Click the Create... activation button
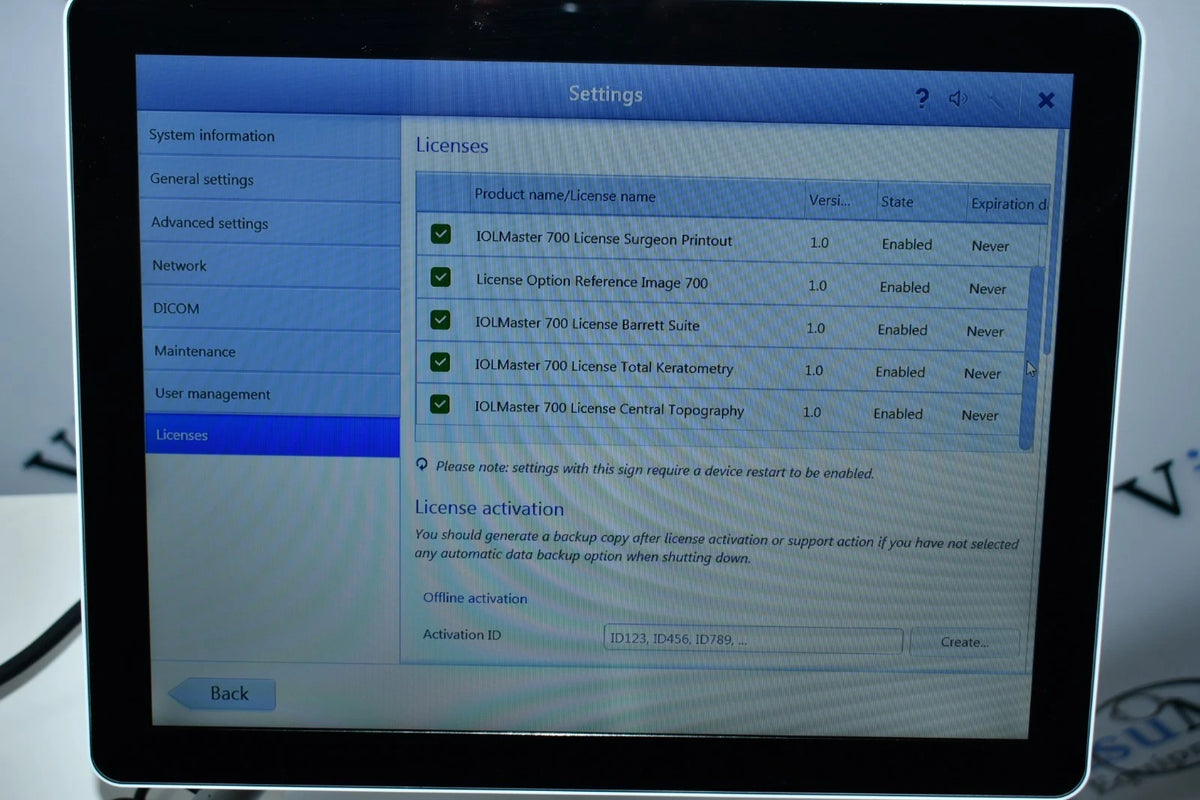The image size is (1200, 800). click(964, 642)
